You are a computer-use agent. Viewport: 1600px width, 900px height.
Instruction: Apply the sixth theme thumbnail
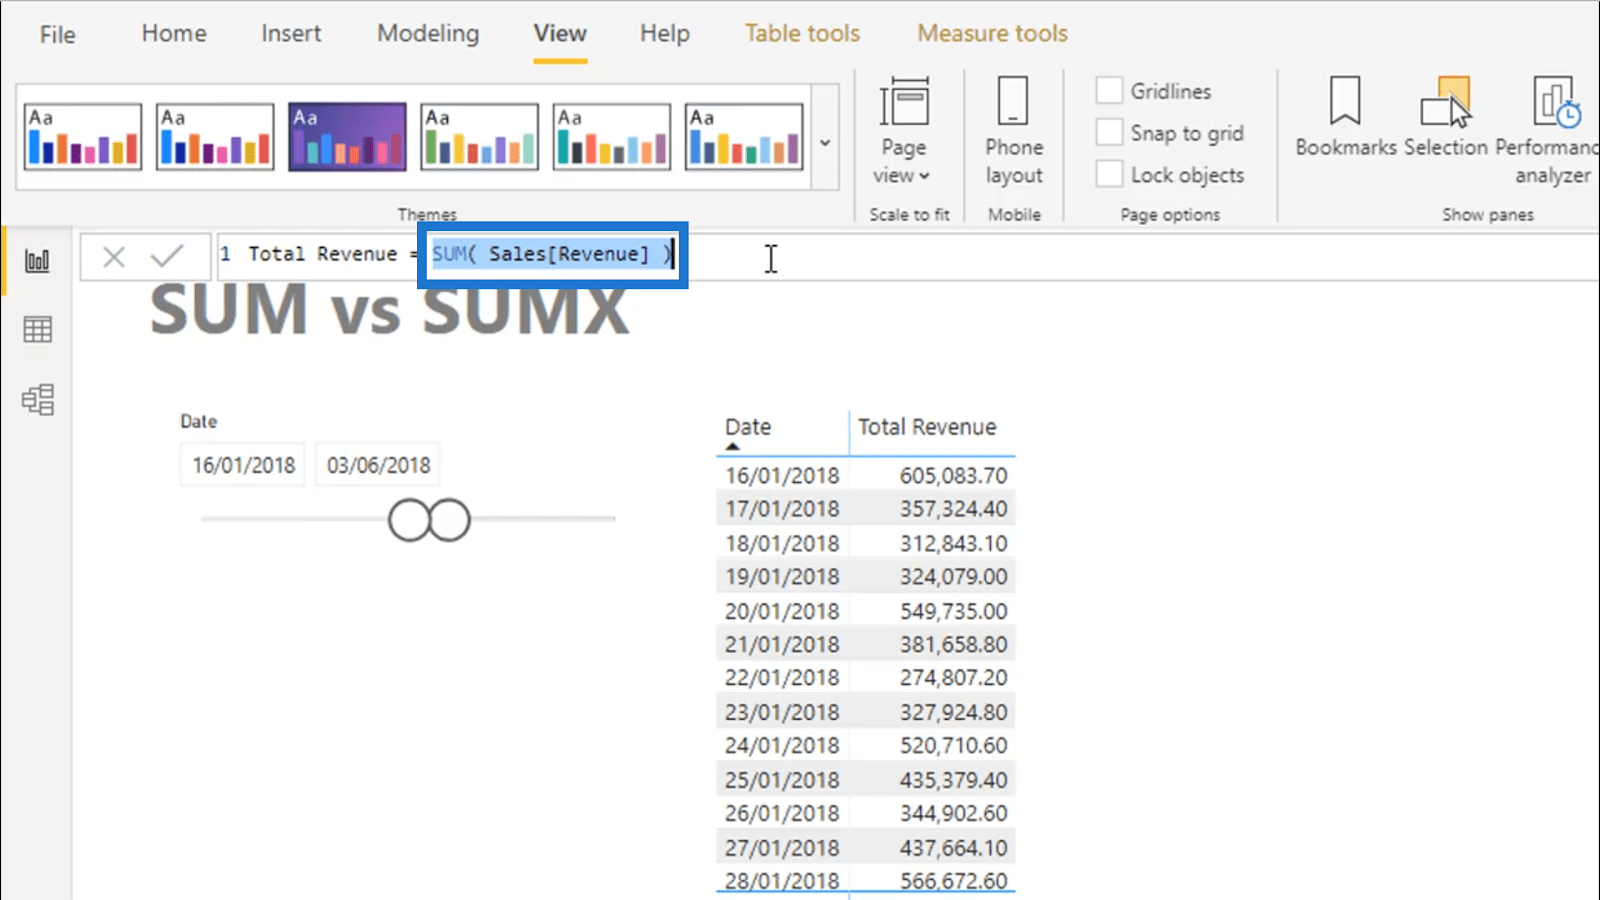743,136
